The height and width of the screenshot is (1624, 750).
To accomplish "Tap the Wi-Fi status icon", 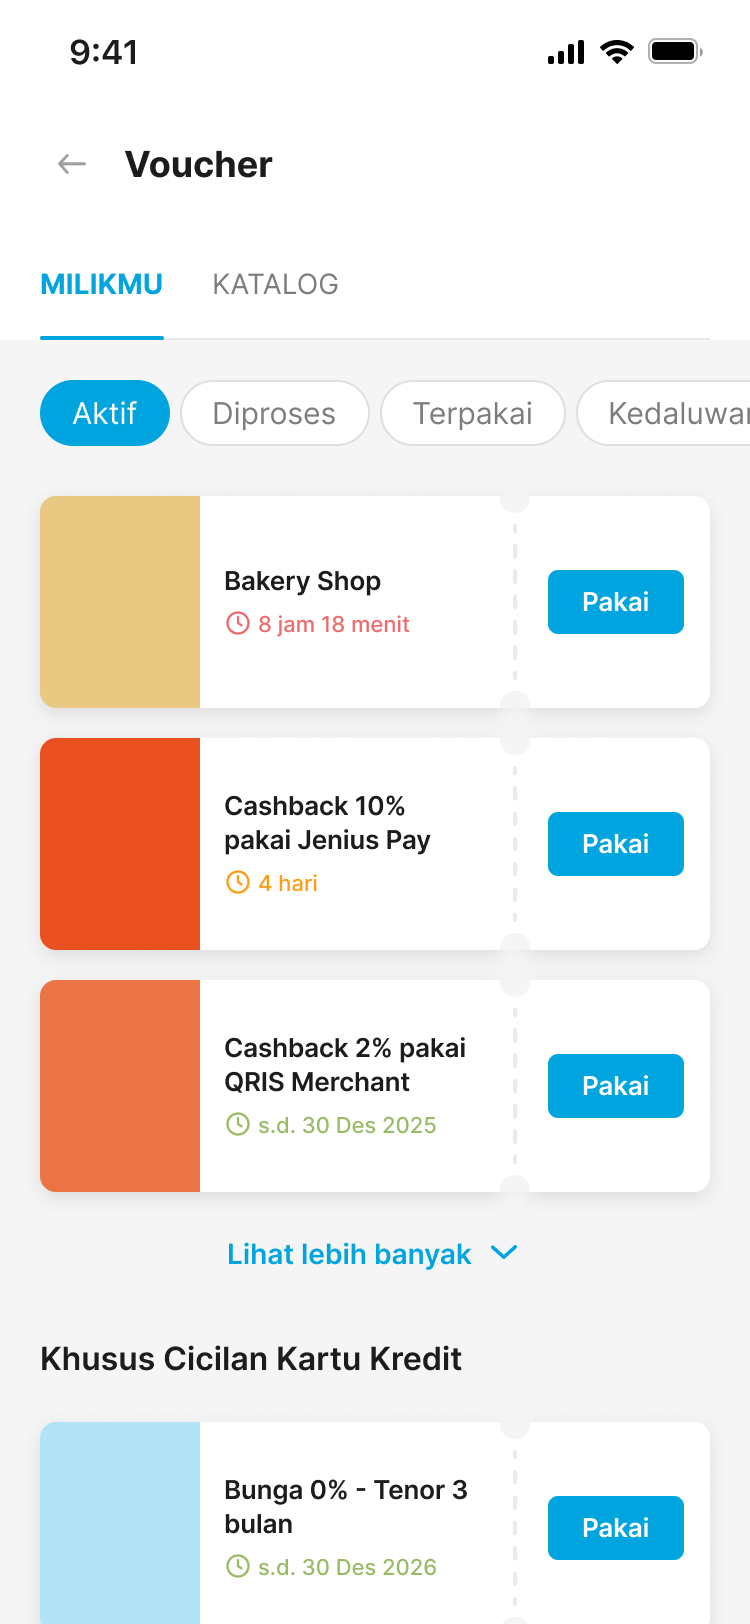I will coord(617,52).
